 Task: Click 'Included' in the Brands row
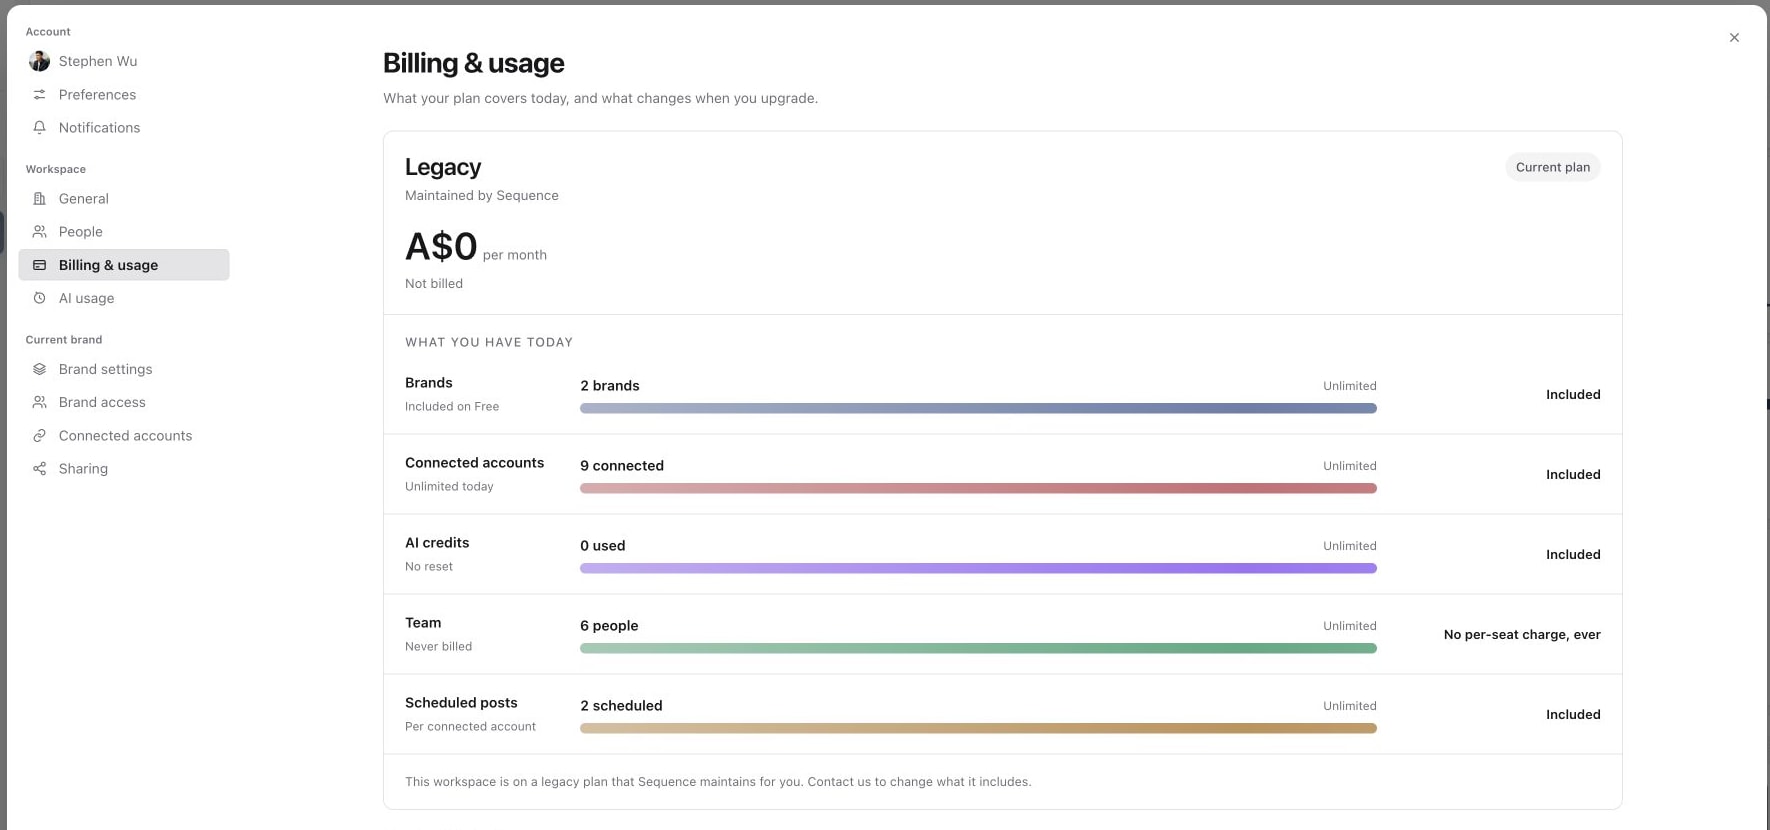click(x=1573, y=394)
